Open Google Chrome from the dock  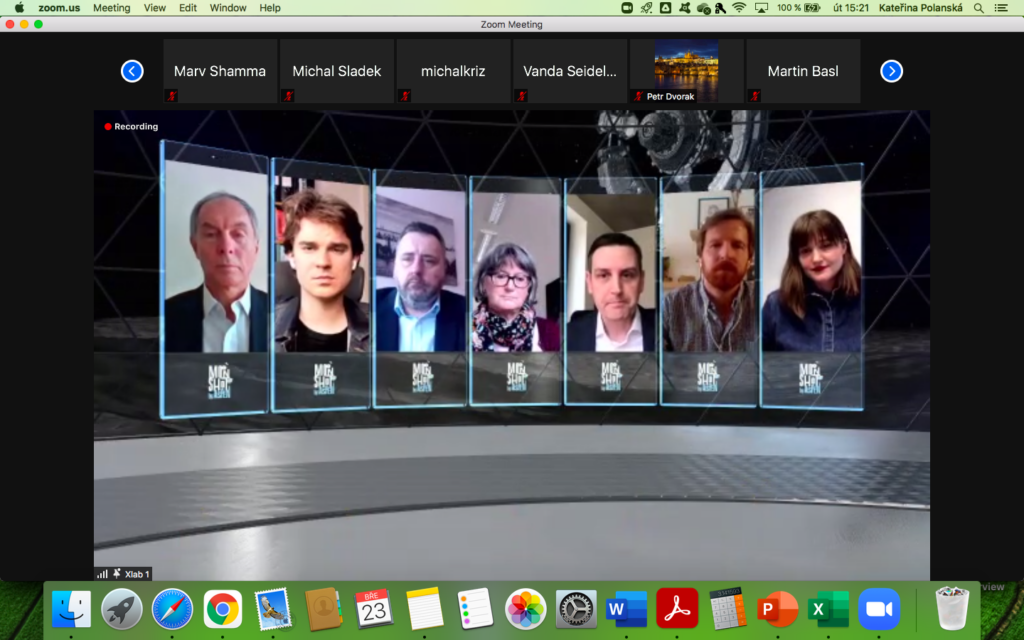pyautogui.click(x=222, y=608)
